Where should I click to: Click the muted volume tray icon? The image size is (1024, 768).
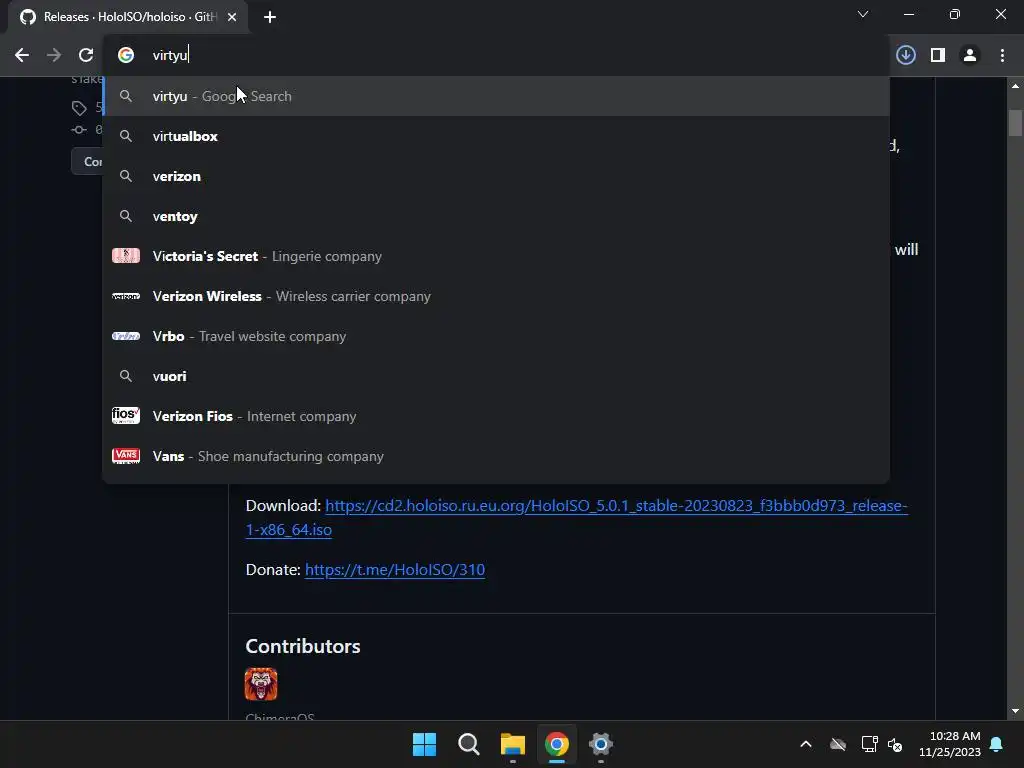[895, 744]
